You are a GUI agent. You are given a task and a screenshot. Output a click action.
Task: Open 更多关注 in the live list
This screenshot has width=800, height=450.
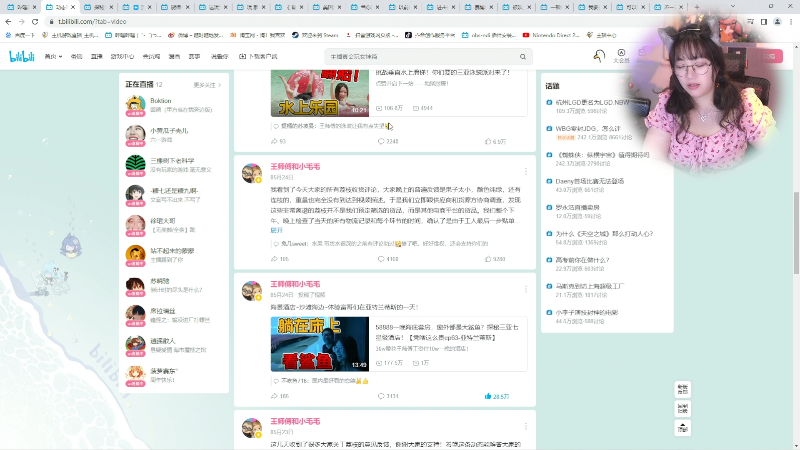coord(207,85)
